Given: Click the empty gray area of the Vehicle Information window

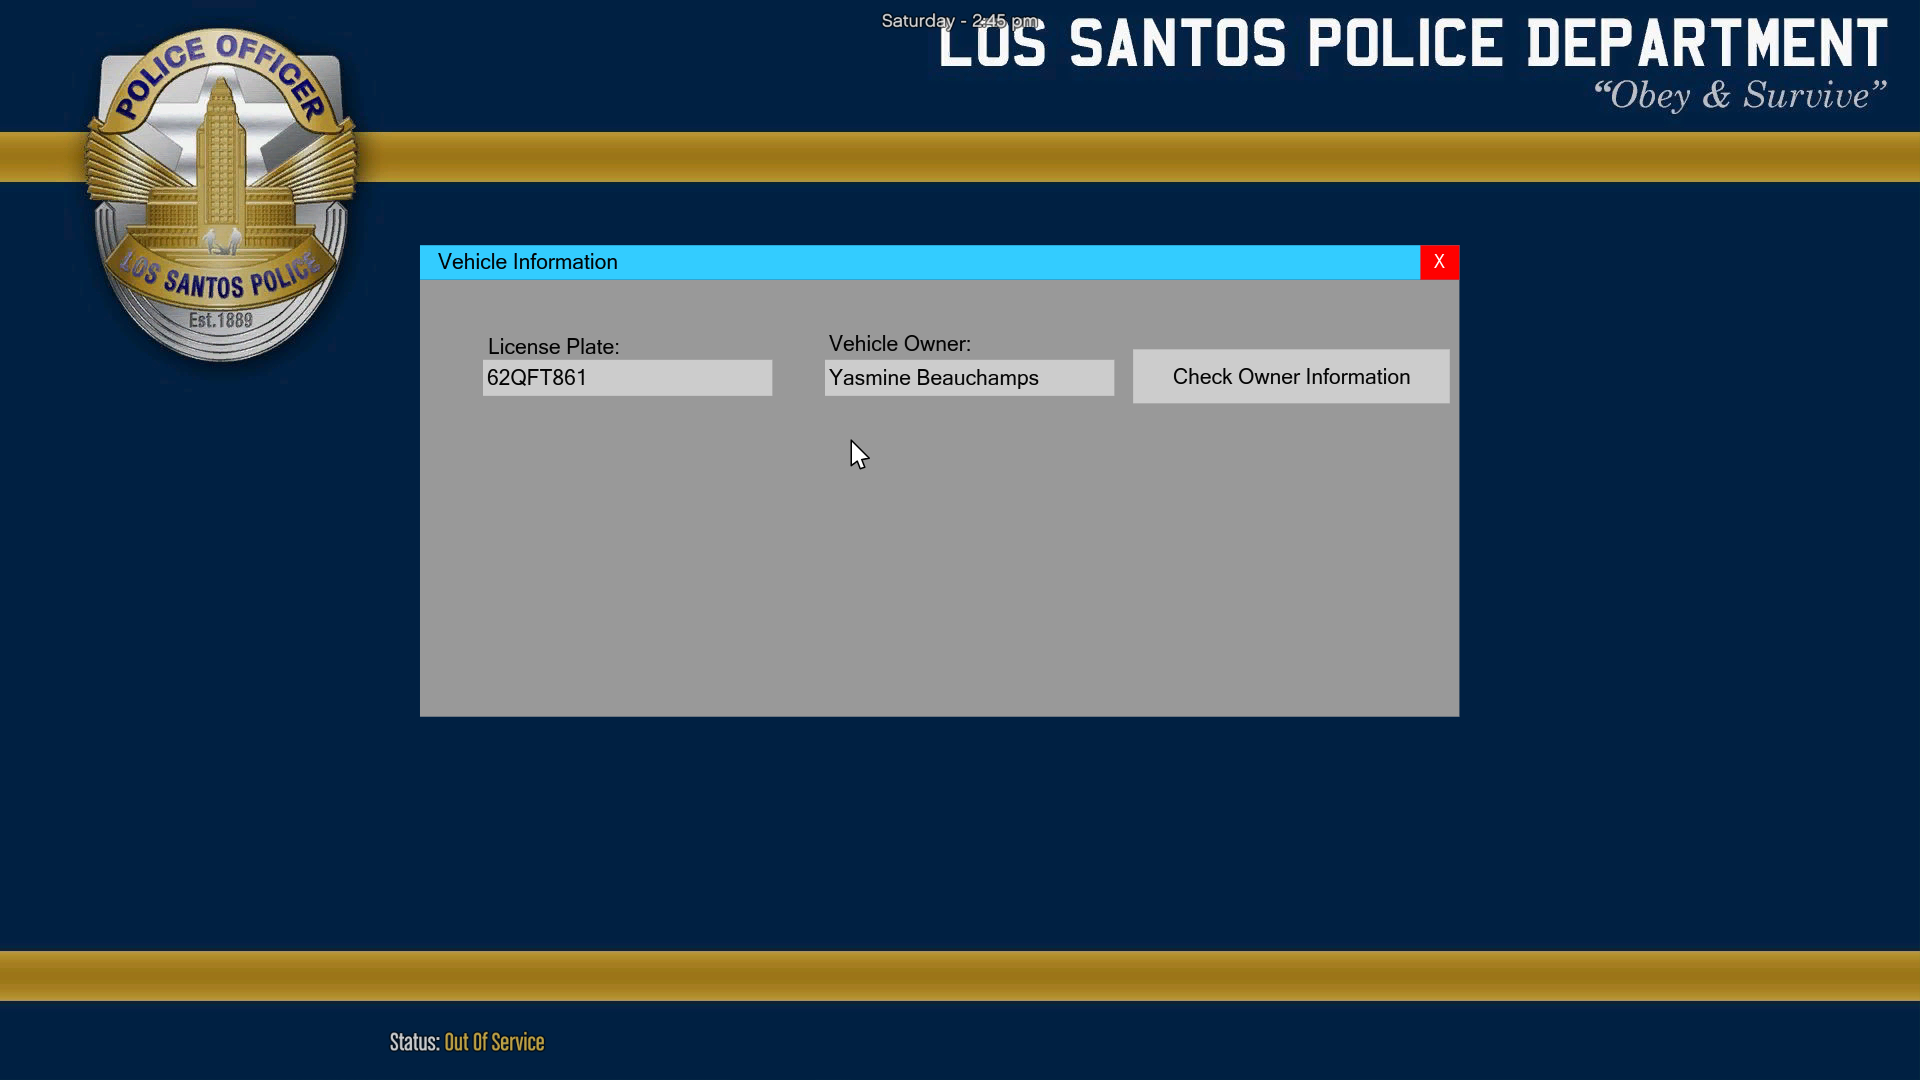Looking at the screenshot, I should pos(940,580).
